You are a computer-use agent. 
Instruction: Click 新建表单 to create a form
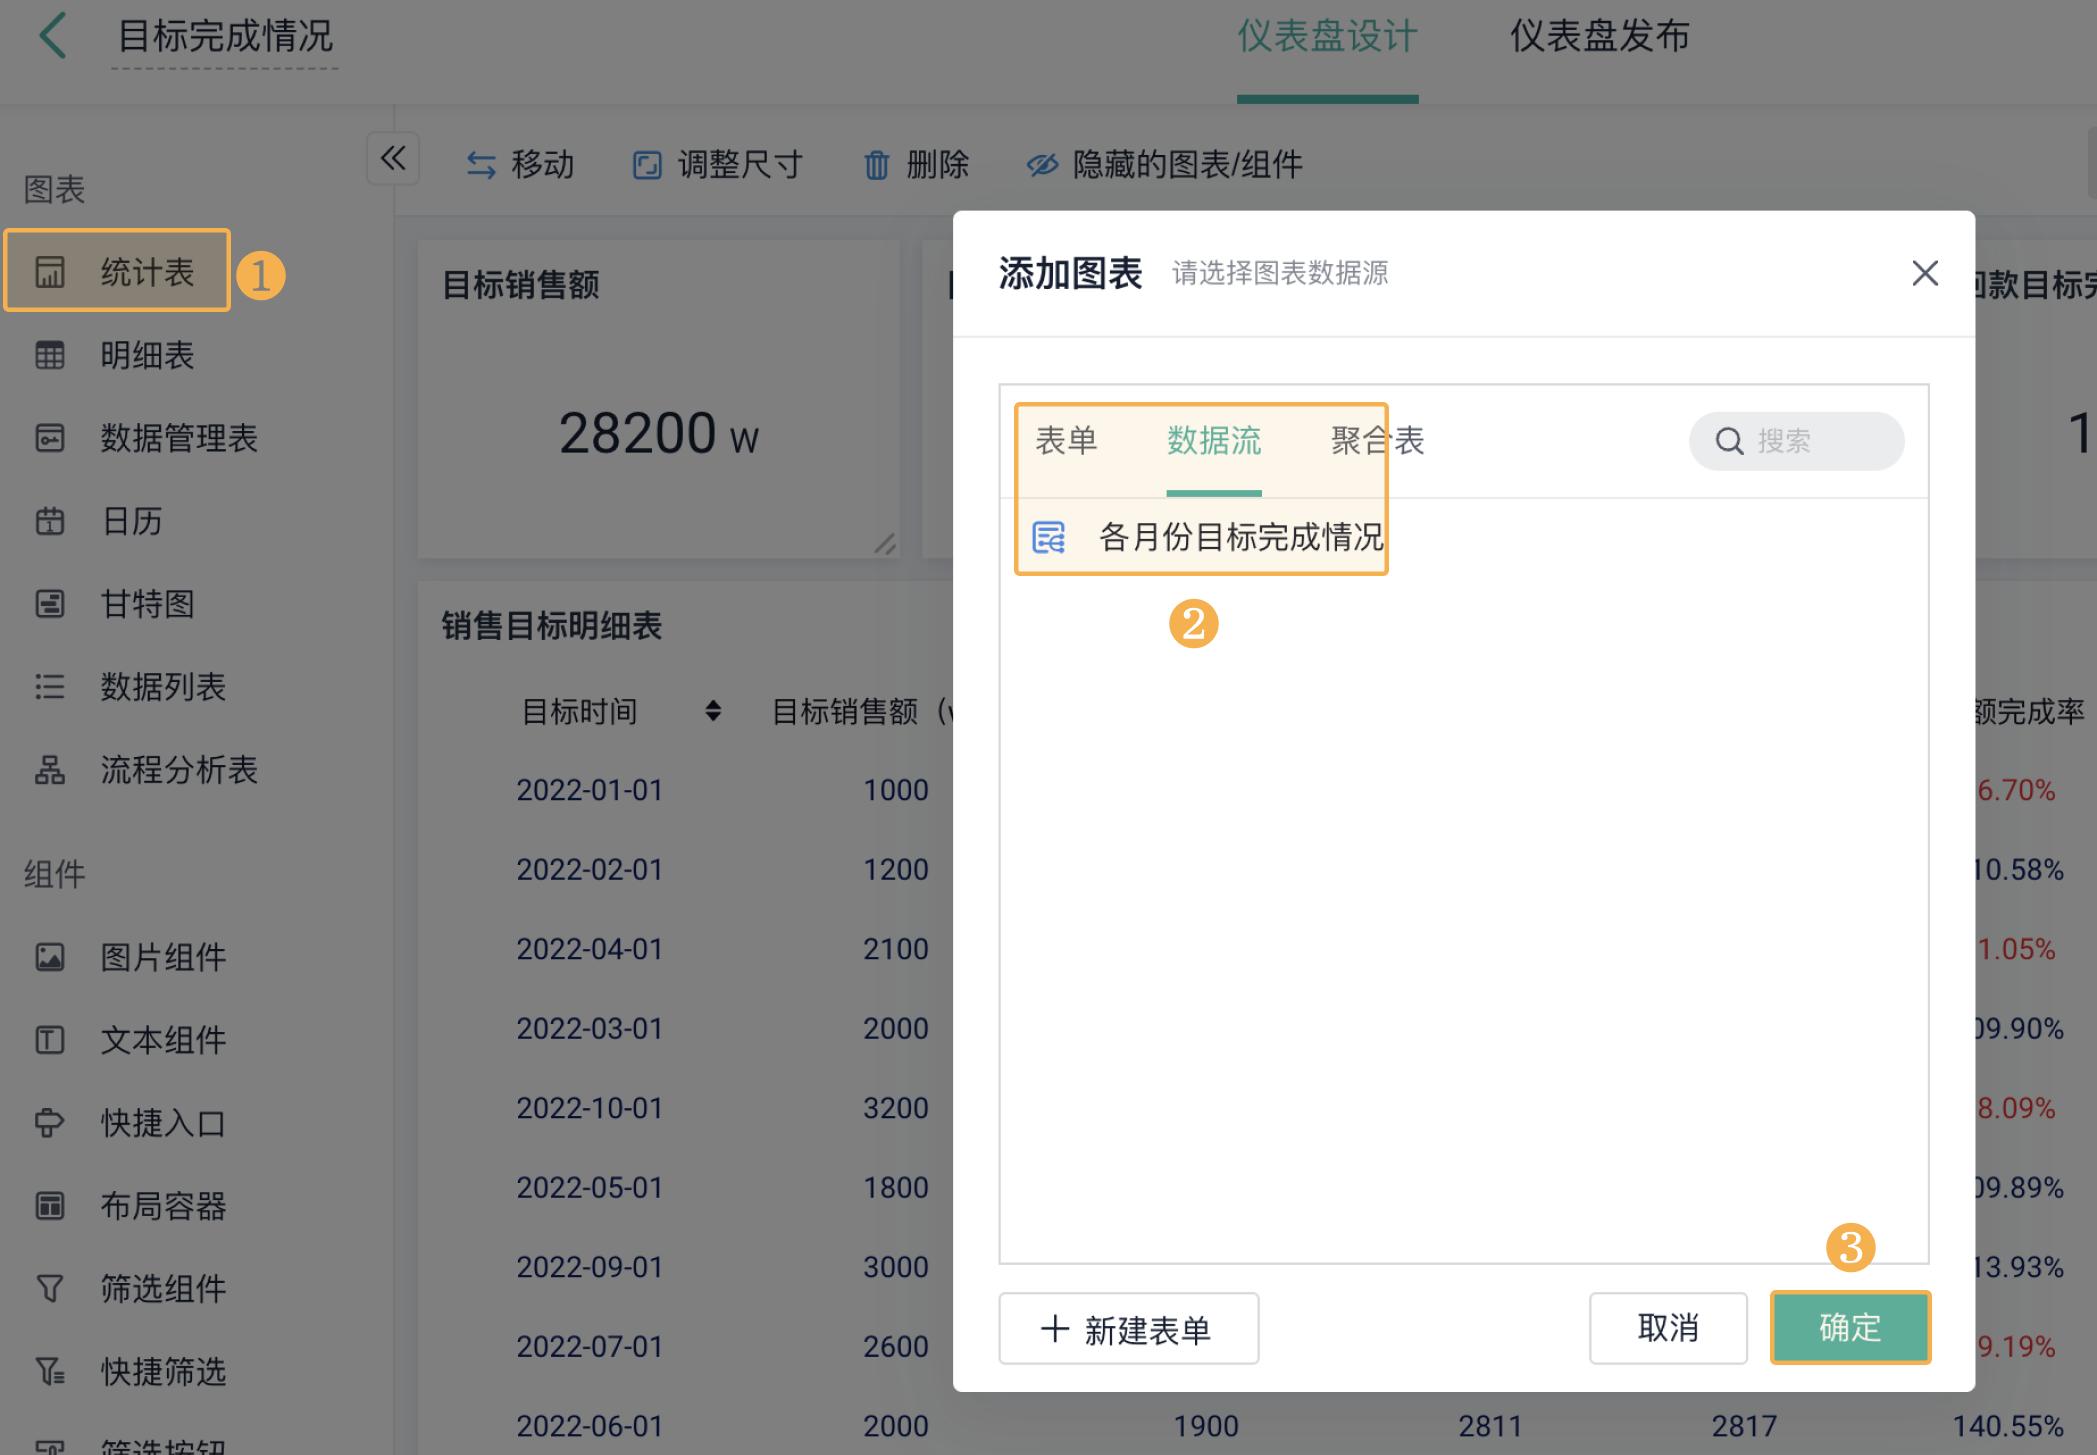click(x=1128, y=1329)
